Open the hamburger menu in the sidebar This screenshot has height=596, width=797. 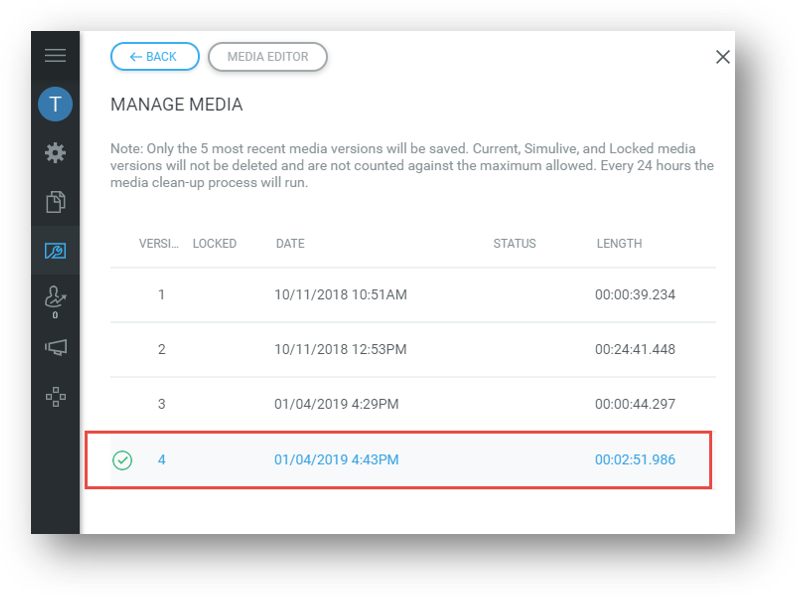point(55,55)
